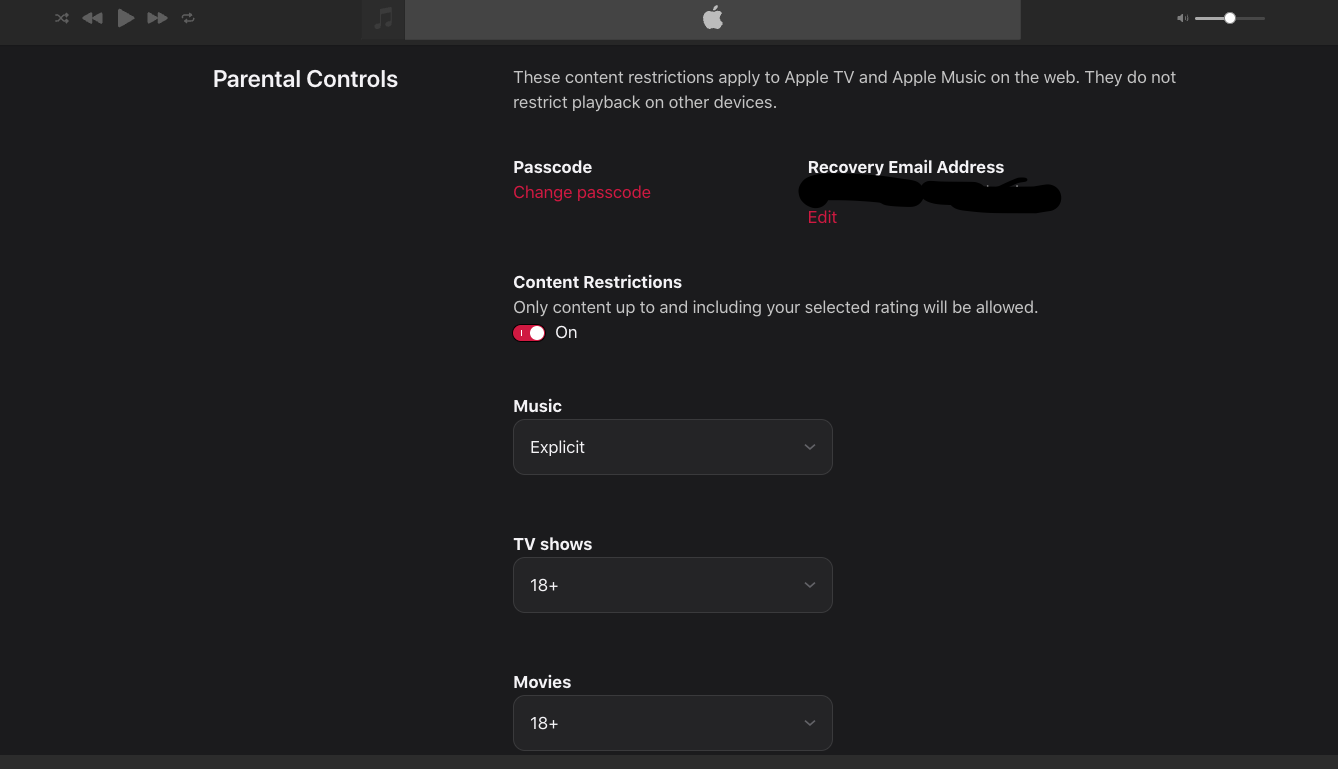1338x769 pixels.
Task: Turn off the Content Restrictions toggle
Action: tap(529, 333)
